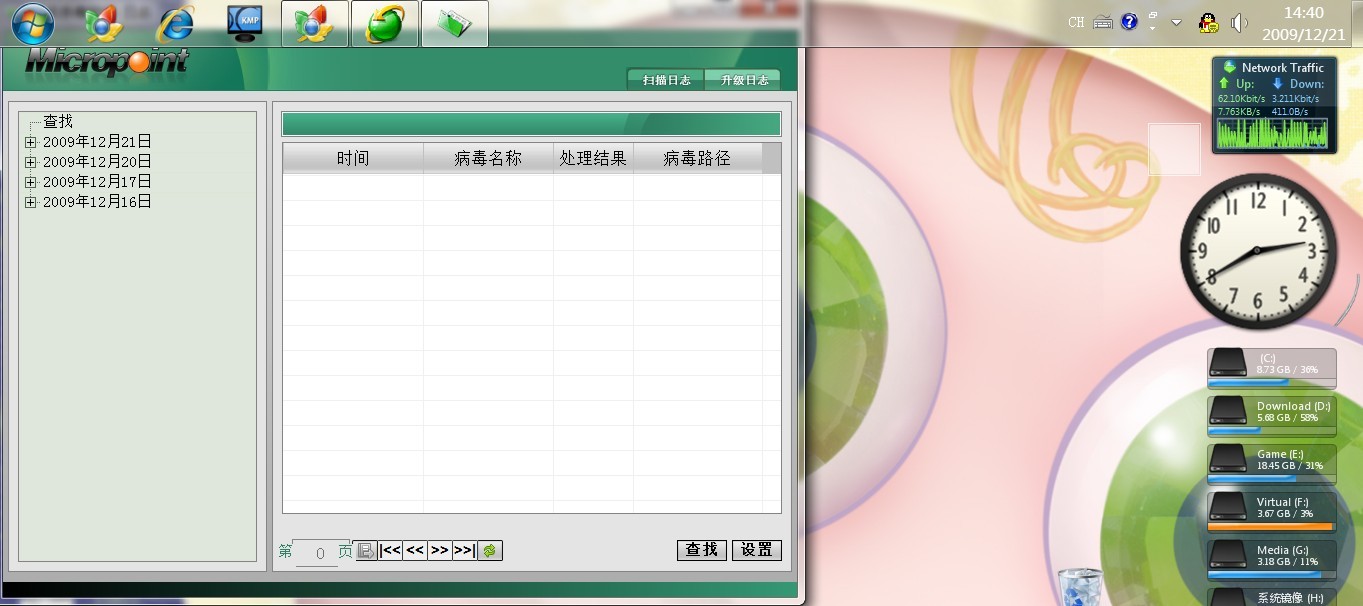Select 2009年12月17日 date label in tree
Screen dimensions: 1363x606
click(97, 182)
